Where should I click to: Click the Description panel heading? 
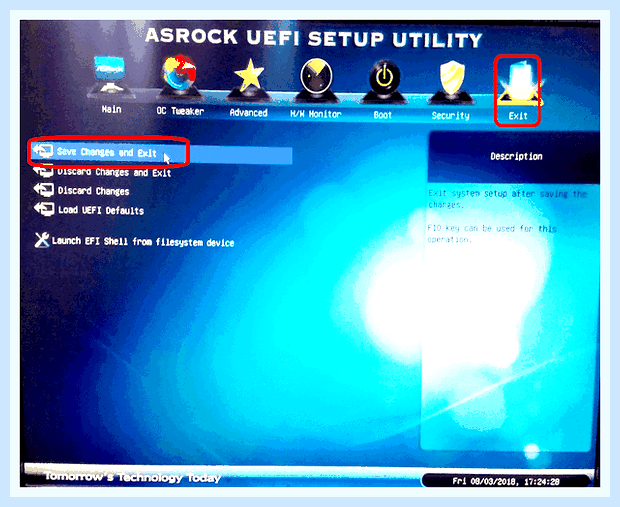[x=516, y=156]
